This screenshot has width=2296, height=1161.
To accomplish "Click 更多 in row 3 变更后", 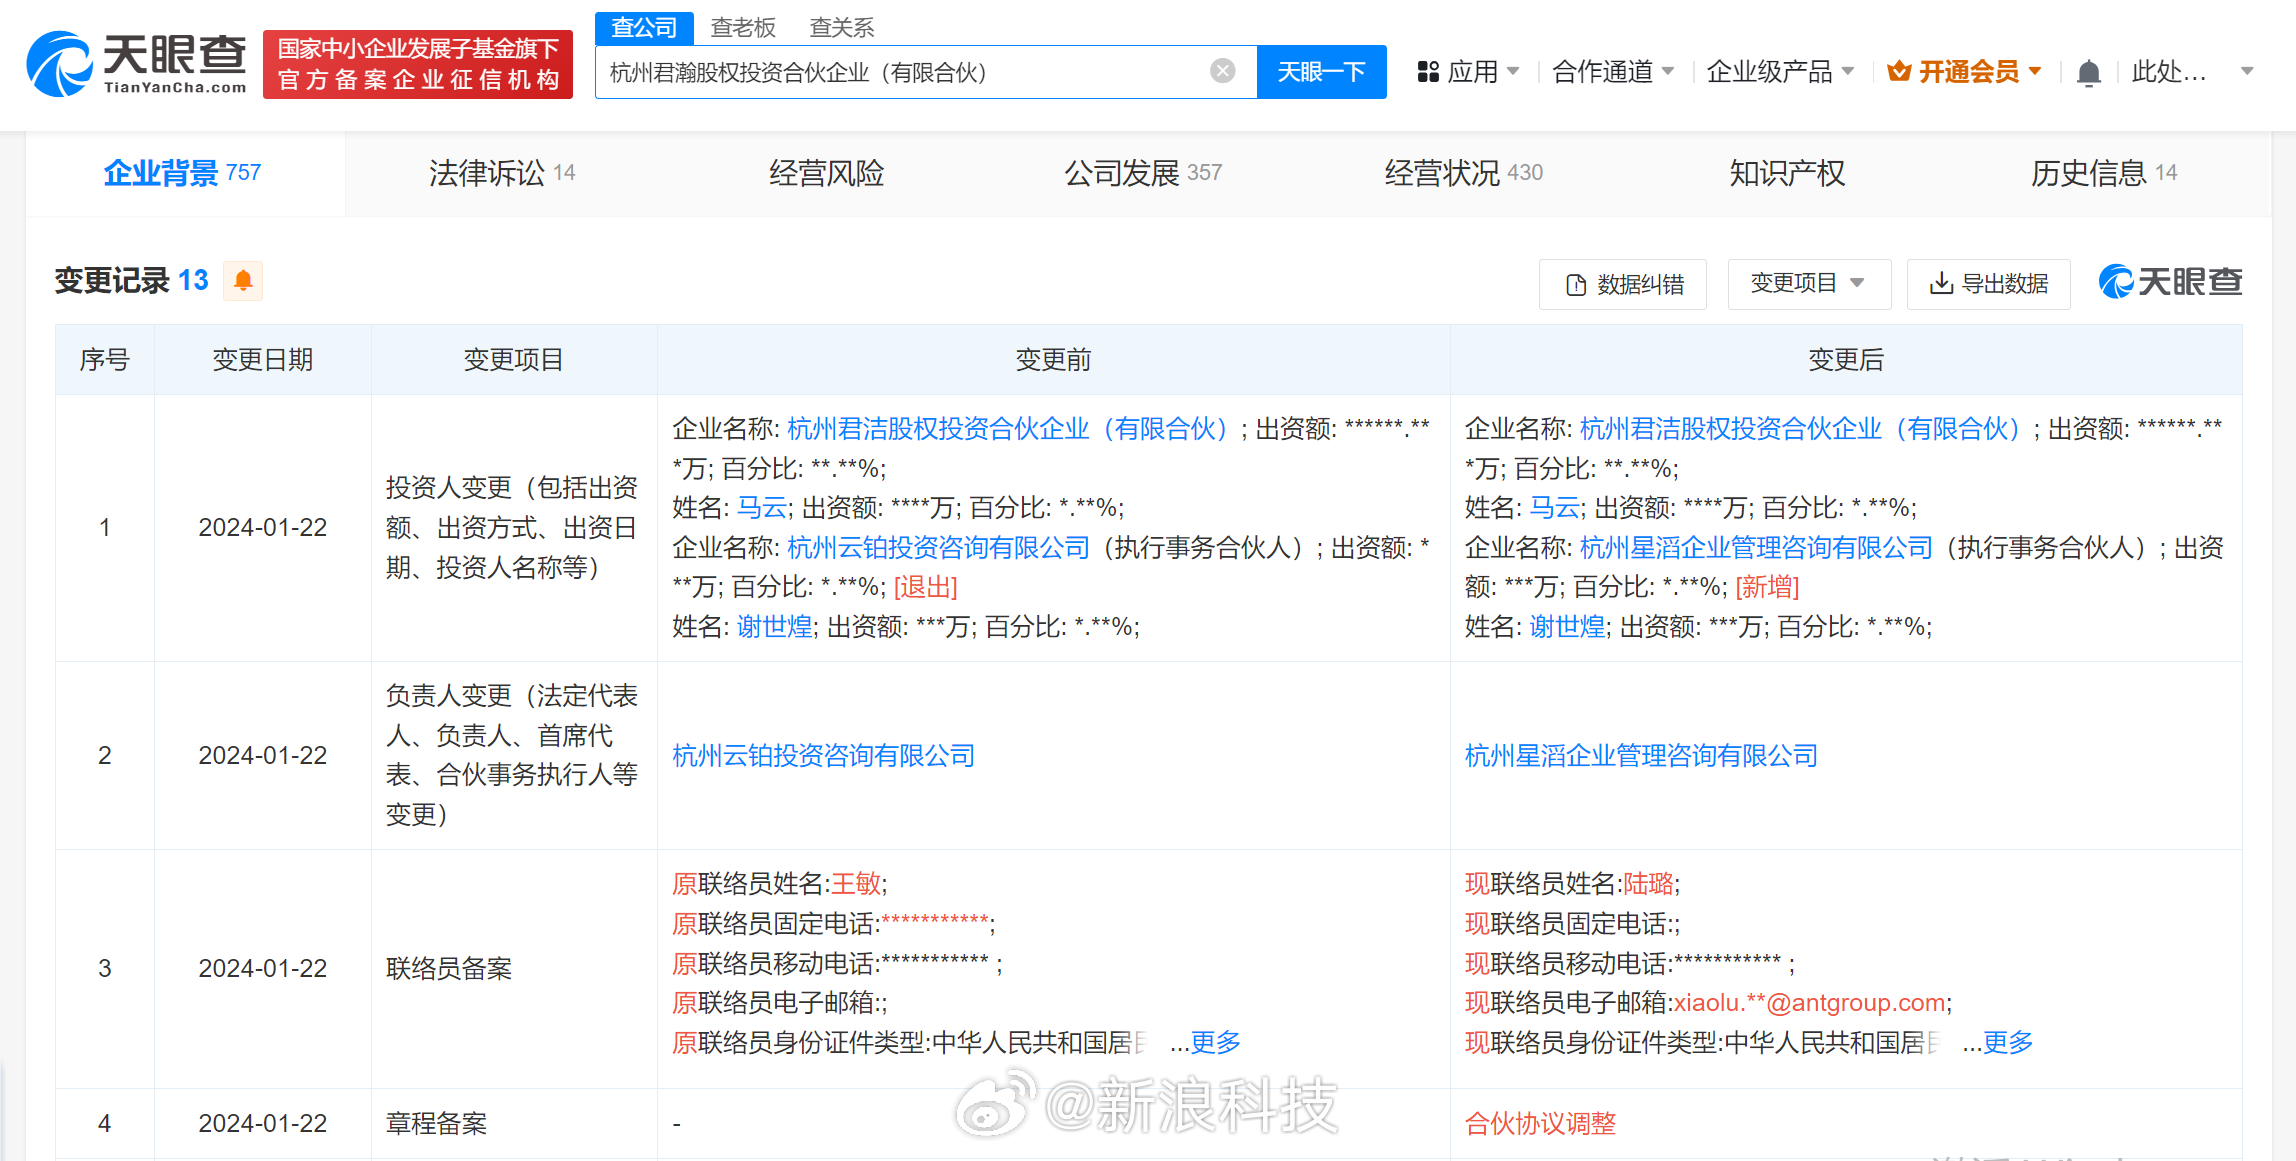I will (2008, 1043).
